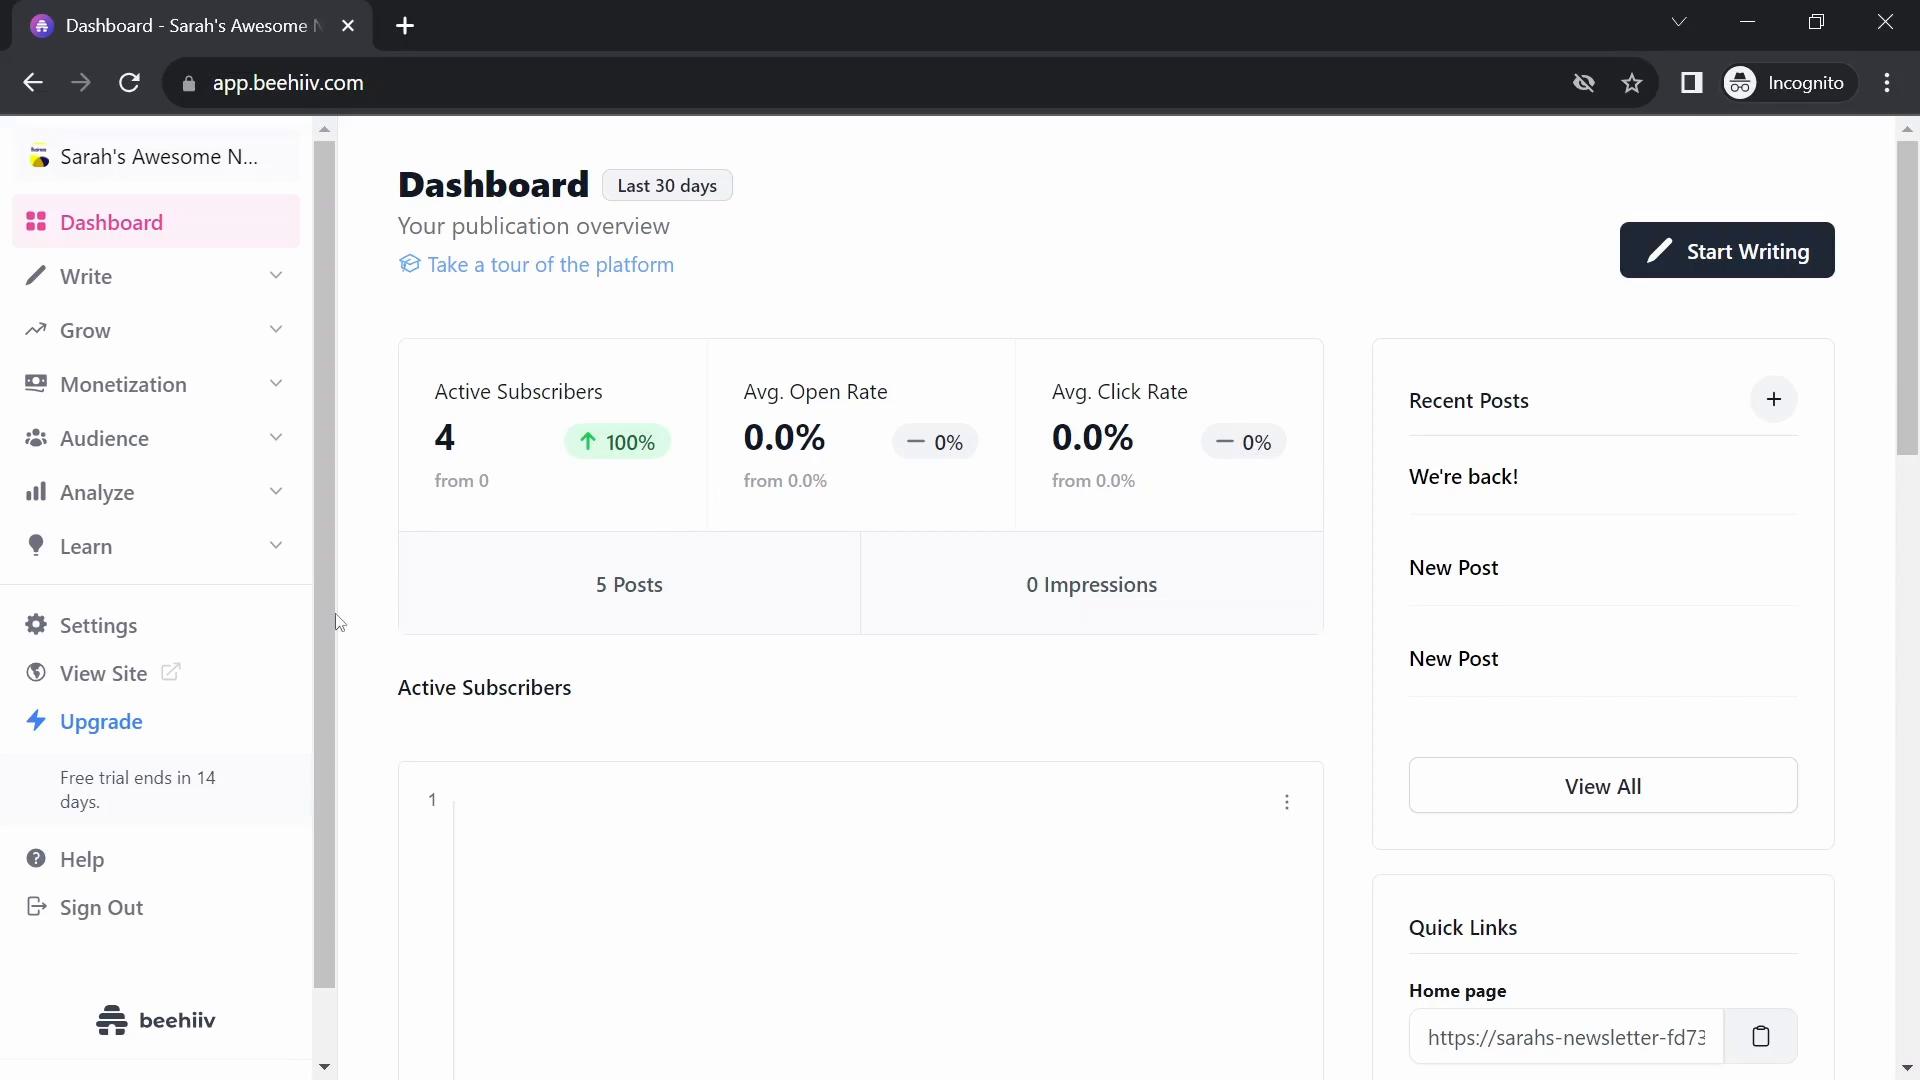Click the Audience section icon

point(37,436)
